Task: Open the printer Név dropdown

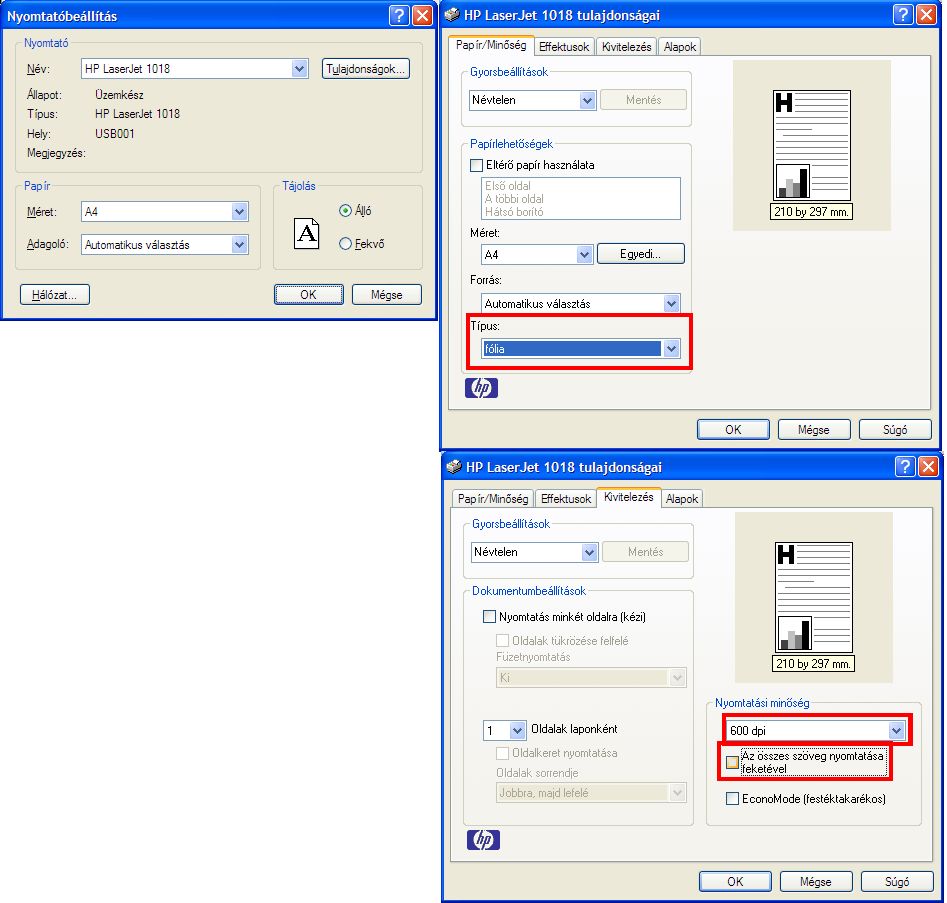Action: tap(300, 69)
